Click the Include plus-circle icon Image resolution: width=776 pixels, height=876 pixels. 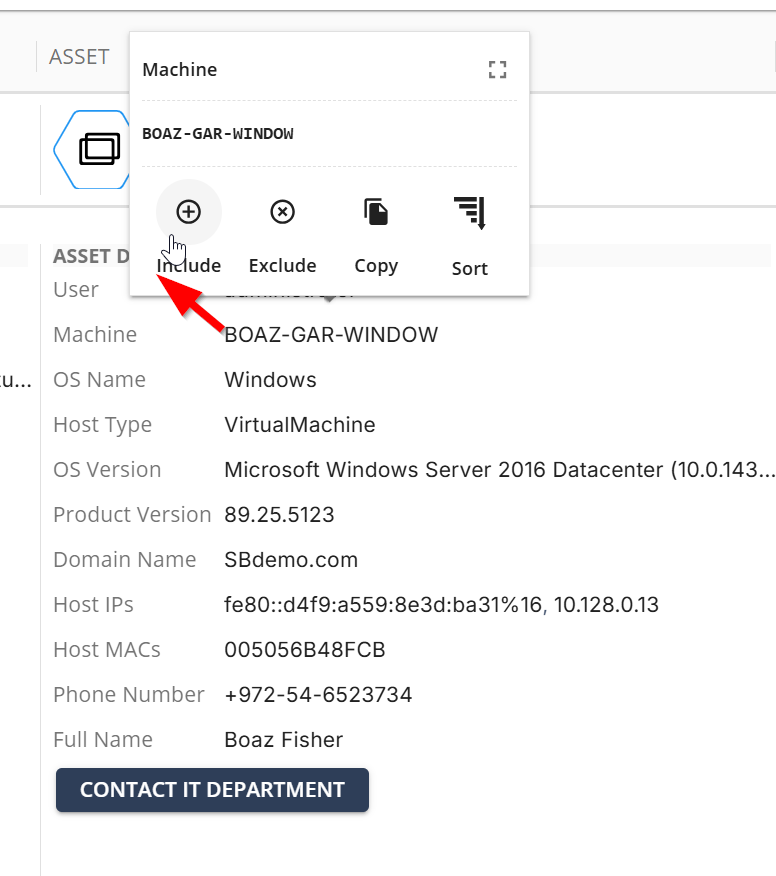(188, 212)
